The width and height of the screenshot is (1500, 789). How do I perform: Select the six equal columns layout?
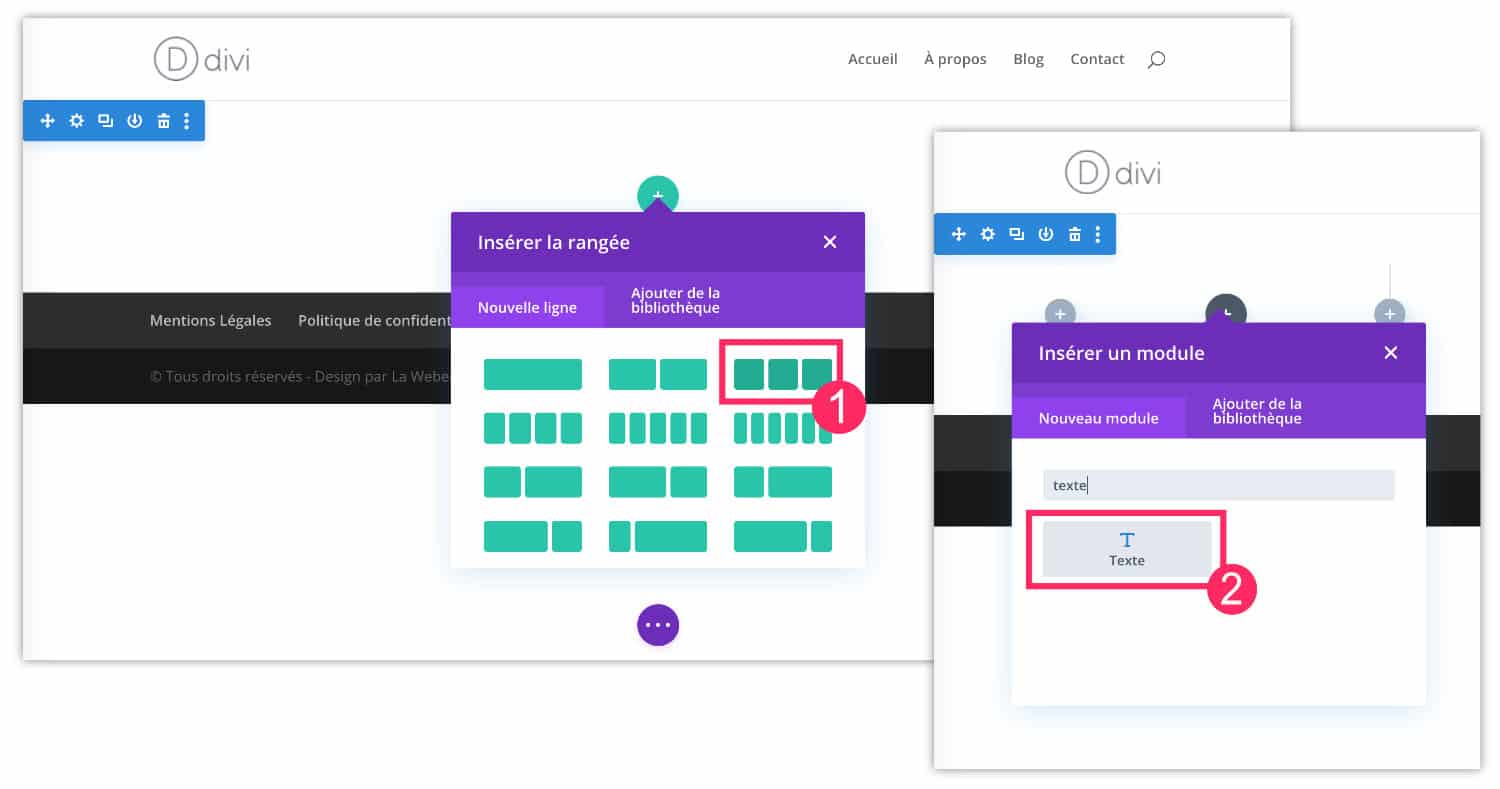point(783,428)
